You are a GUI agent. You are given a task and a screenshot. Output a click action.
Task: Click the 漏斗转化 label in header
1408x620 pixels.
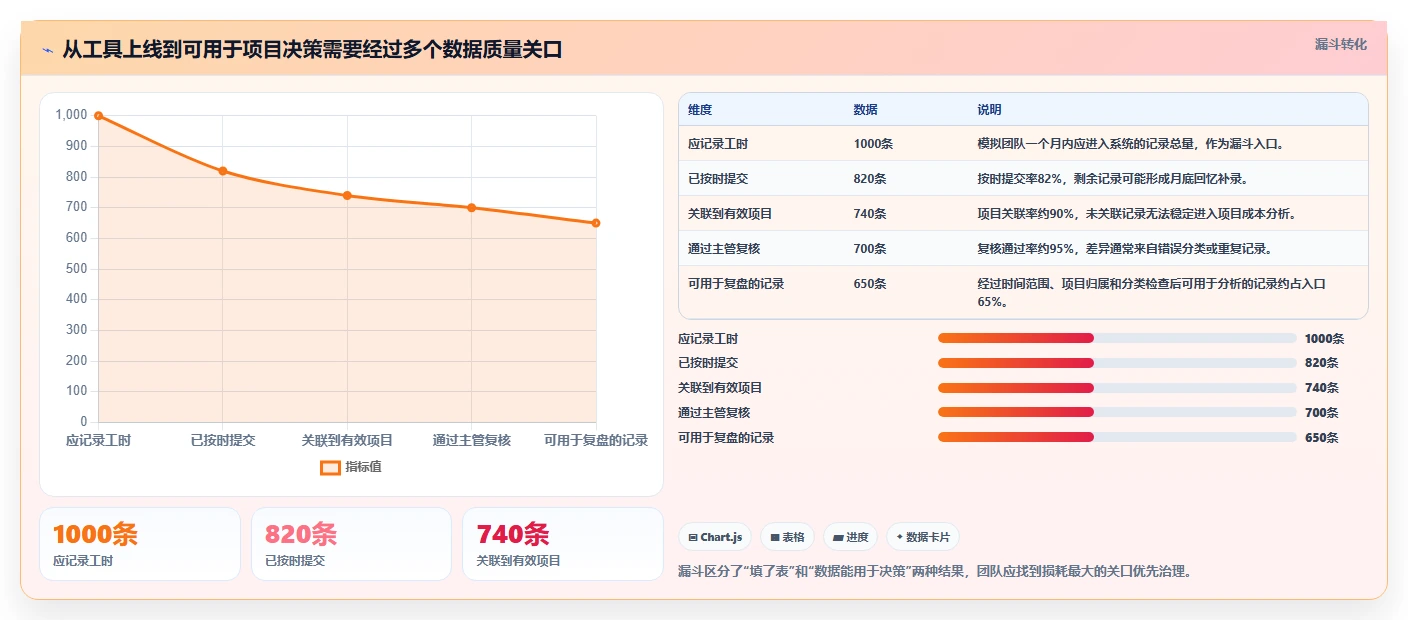[x=1340, y=44]
